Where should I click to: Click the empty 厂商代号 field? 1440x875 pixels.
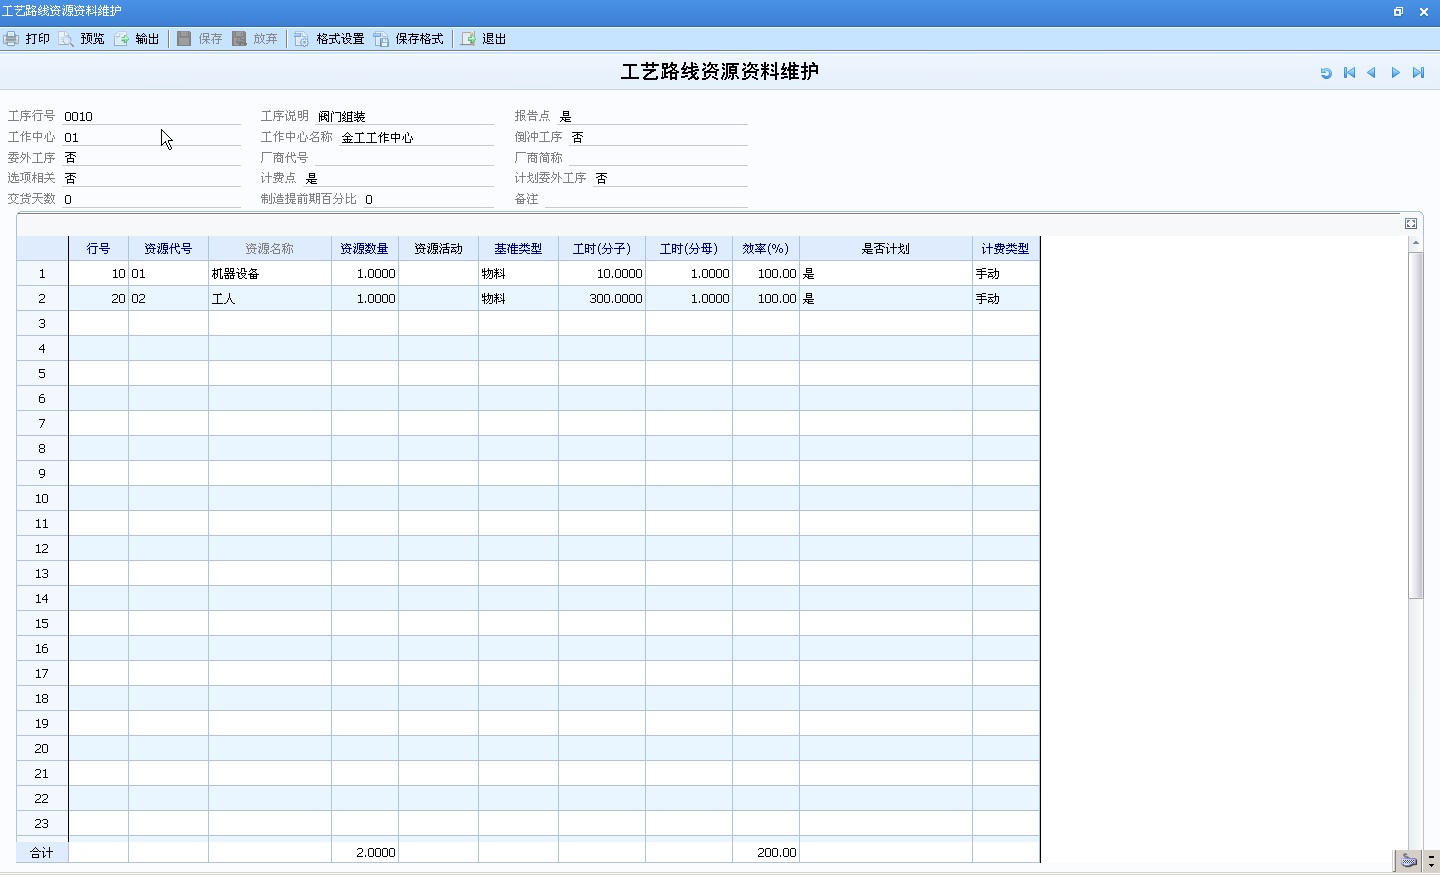pyautogui.click(x=405, y=158)
